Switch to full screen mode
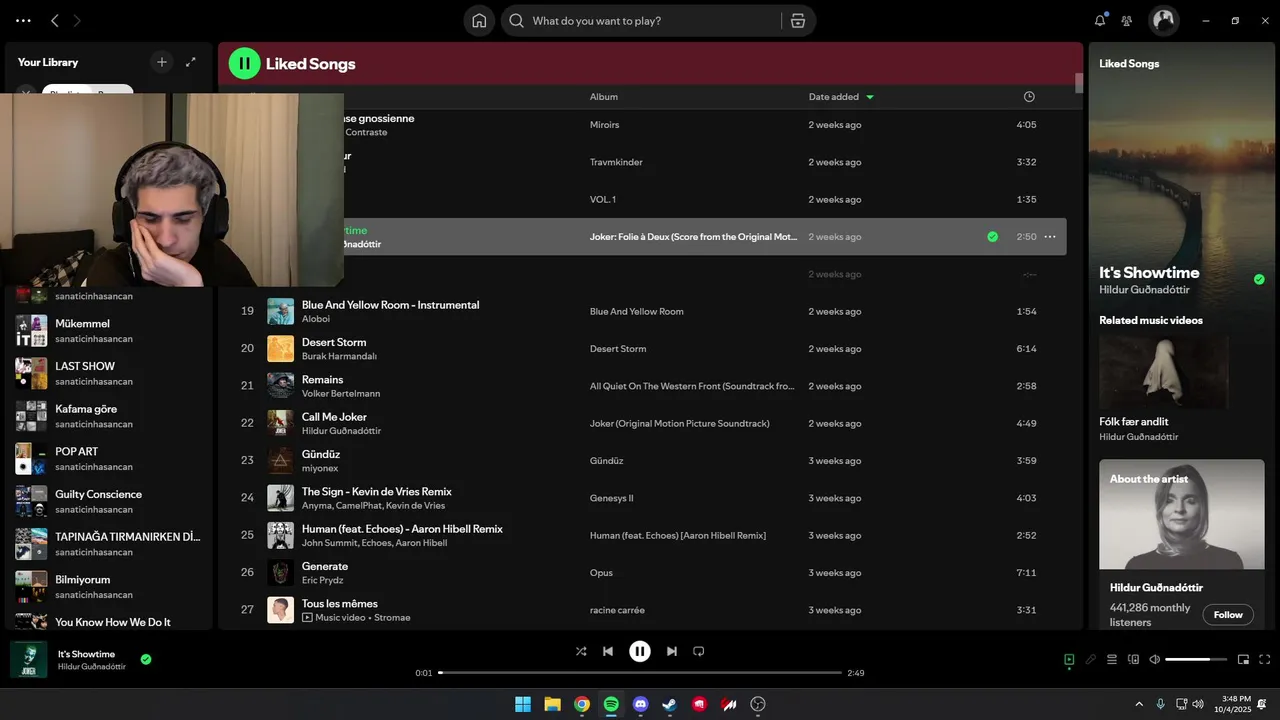Screen dimensions: 1280x720 pyautogui.click(x=1265, y=660)
